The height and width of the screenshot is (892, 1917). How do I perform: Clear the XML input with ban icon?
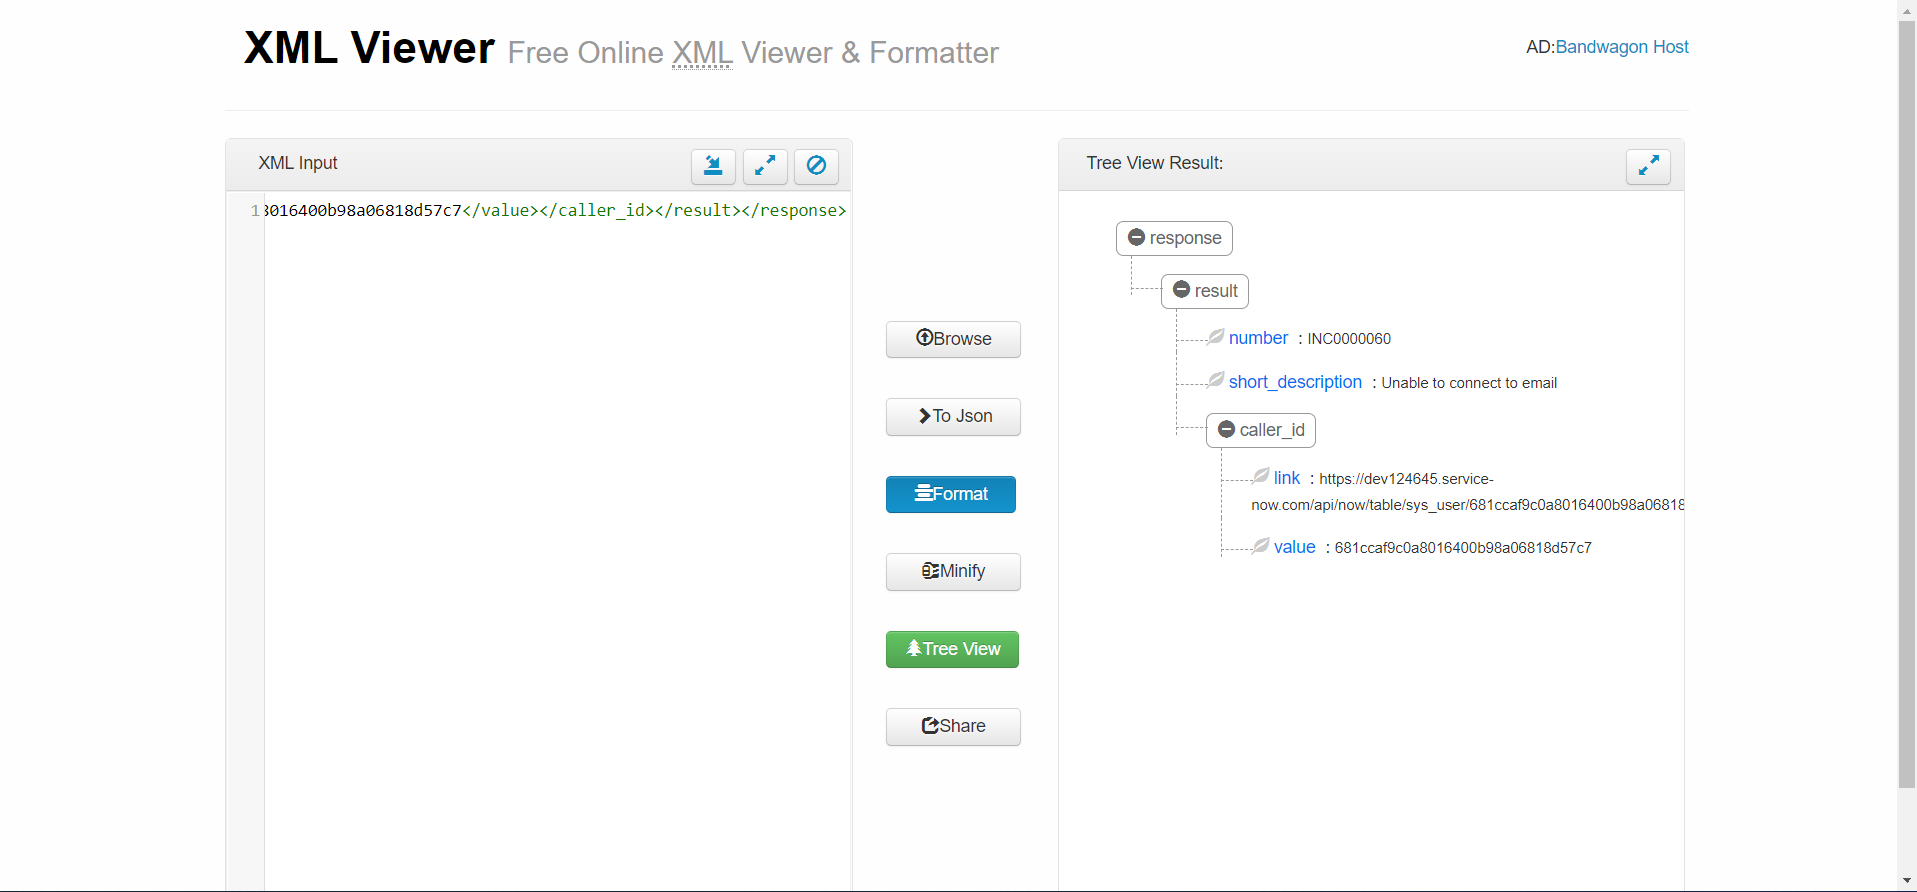tap(816, 166)
